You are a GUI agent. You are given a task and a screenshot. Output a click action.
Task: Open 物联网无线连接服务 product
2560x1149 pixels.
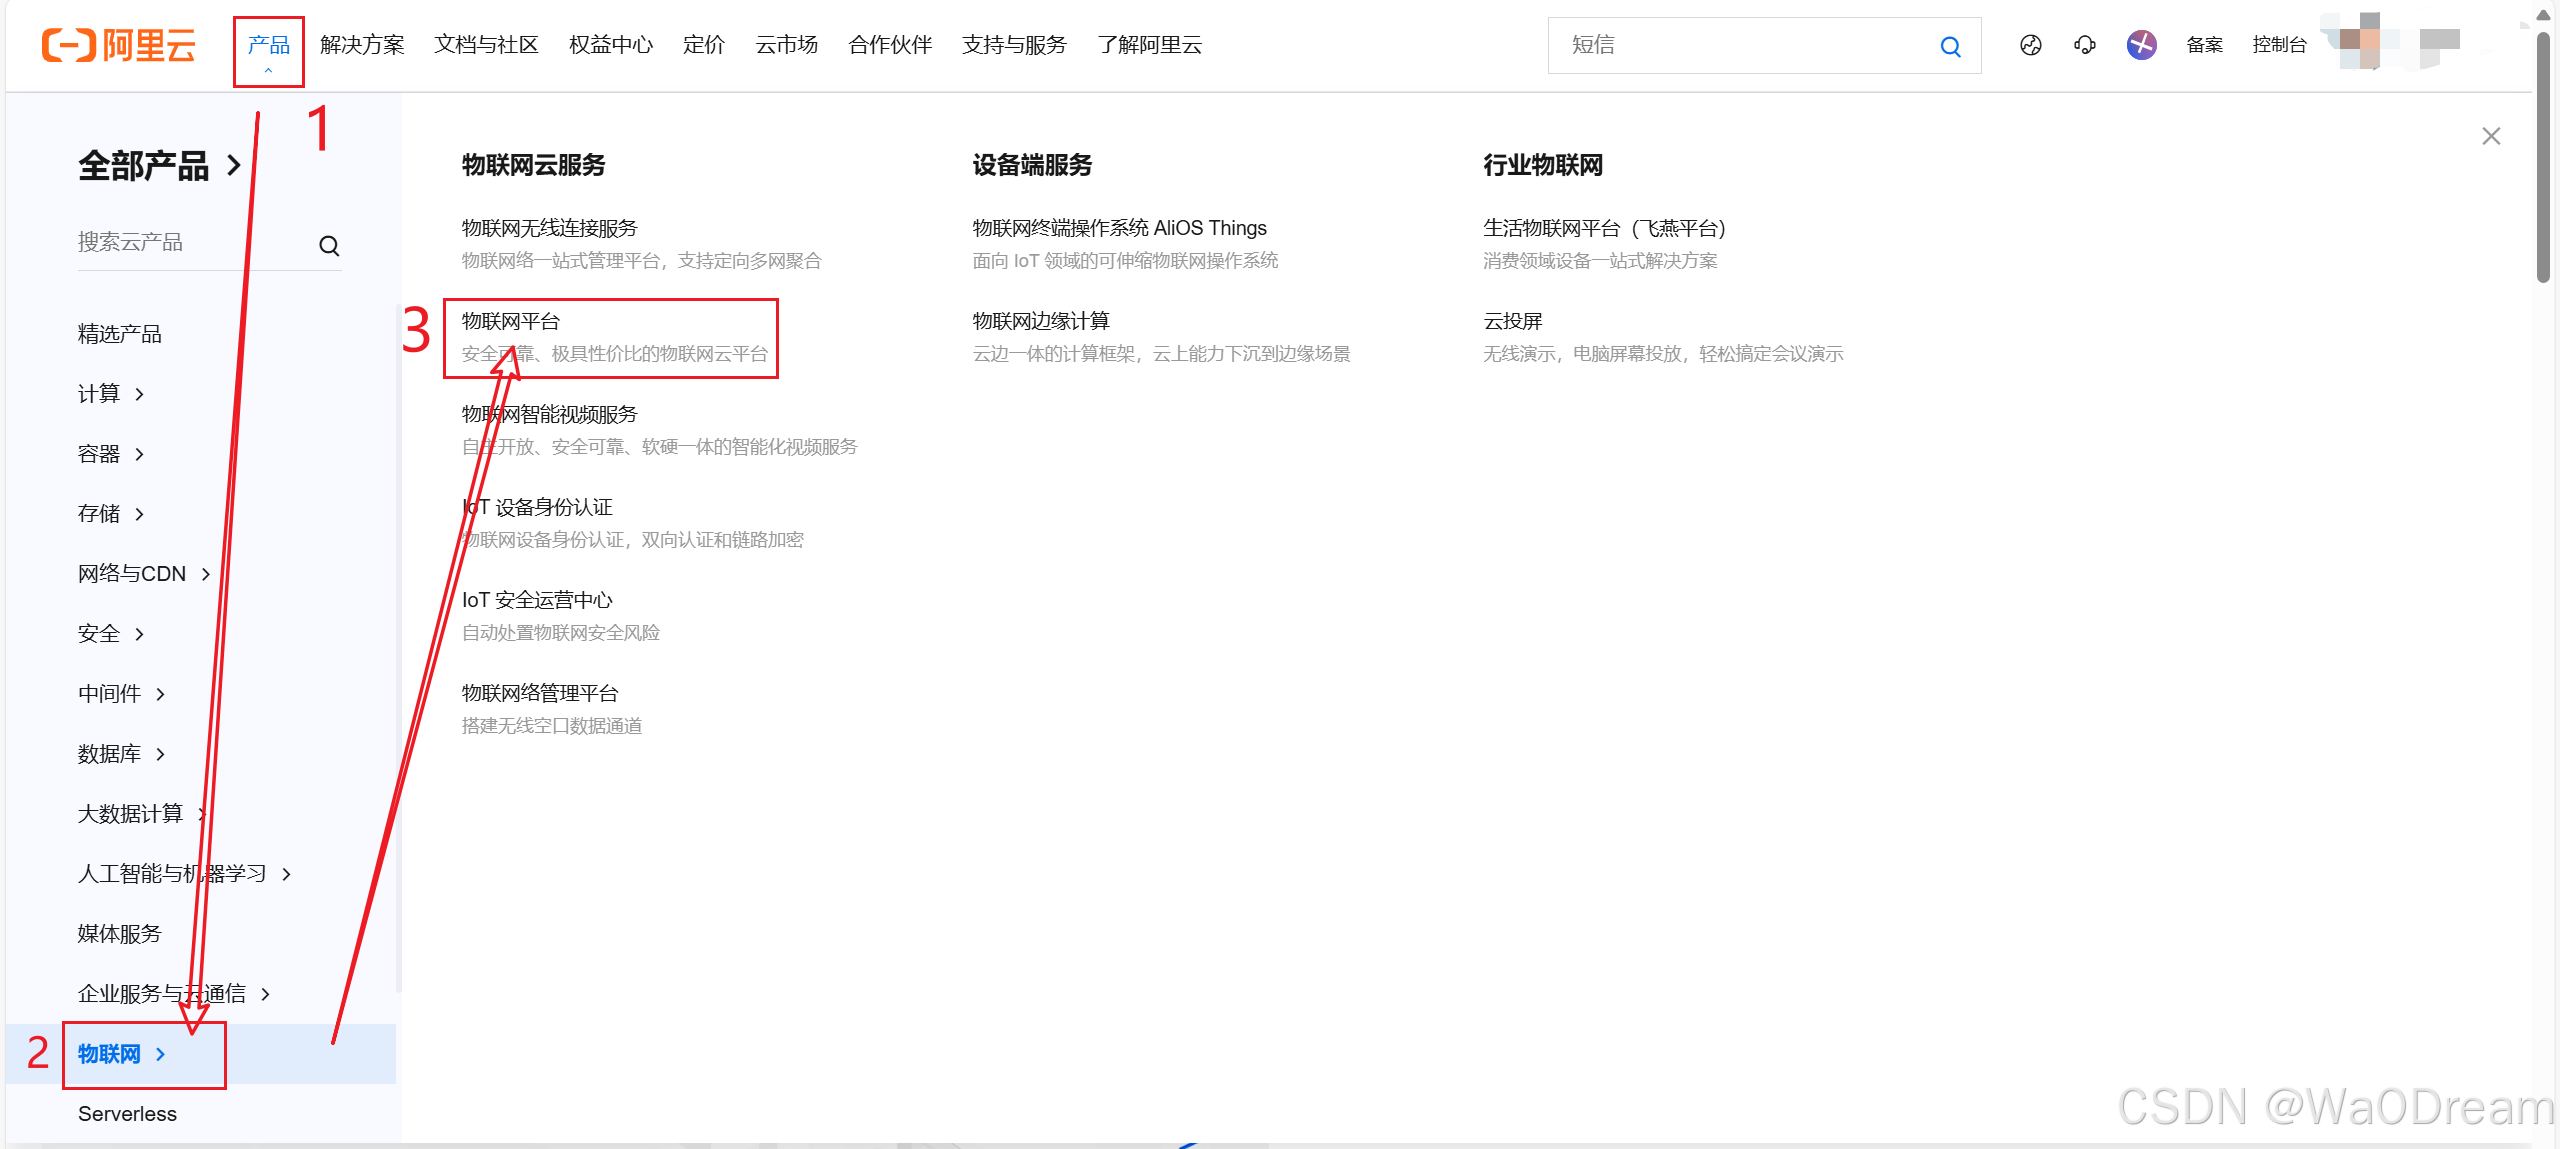click(x=549, y=228)
